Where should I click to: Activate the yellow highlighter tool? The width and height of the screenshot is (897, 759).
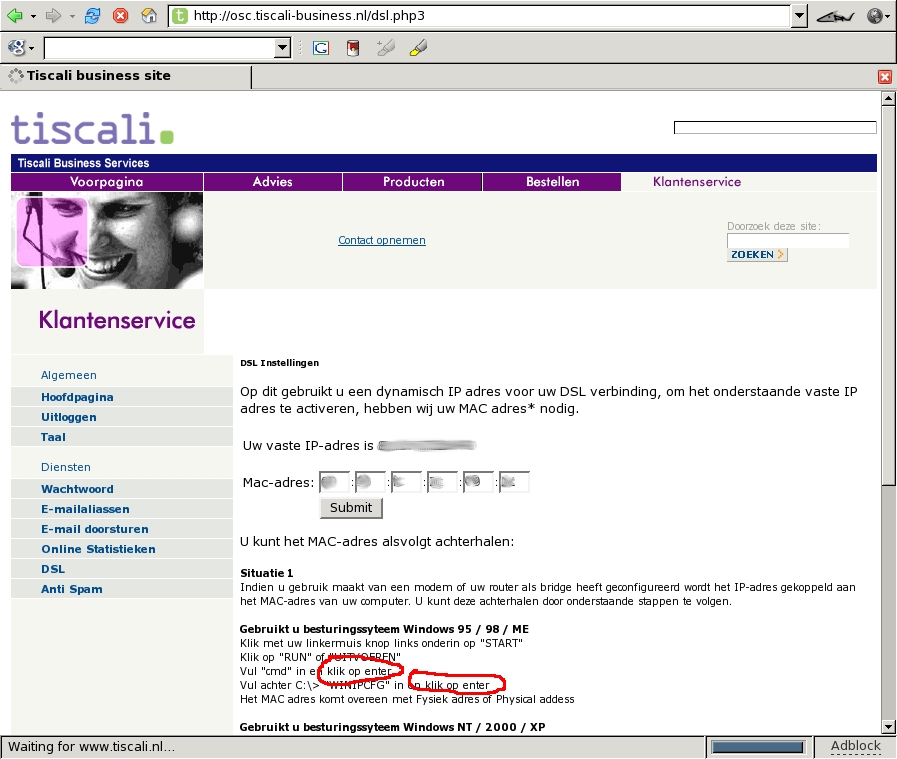point(418,48)
